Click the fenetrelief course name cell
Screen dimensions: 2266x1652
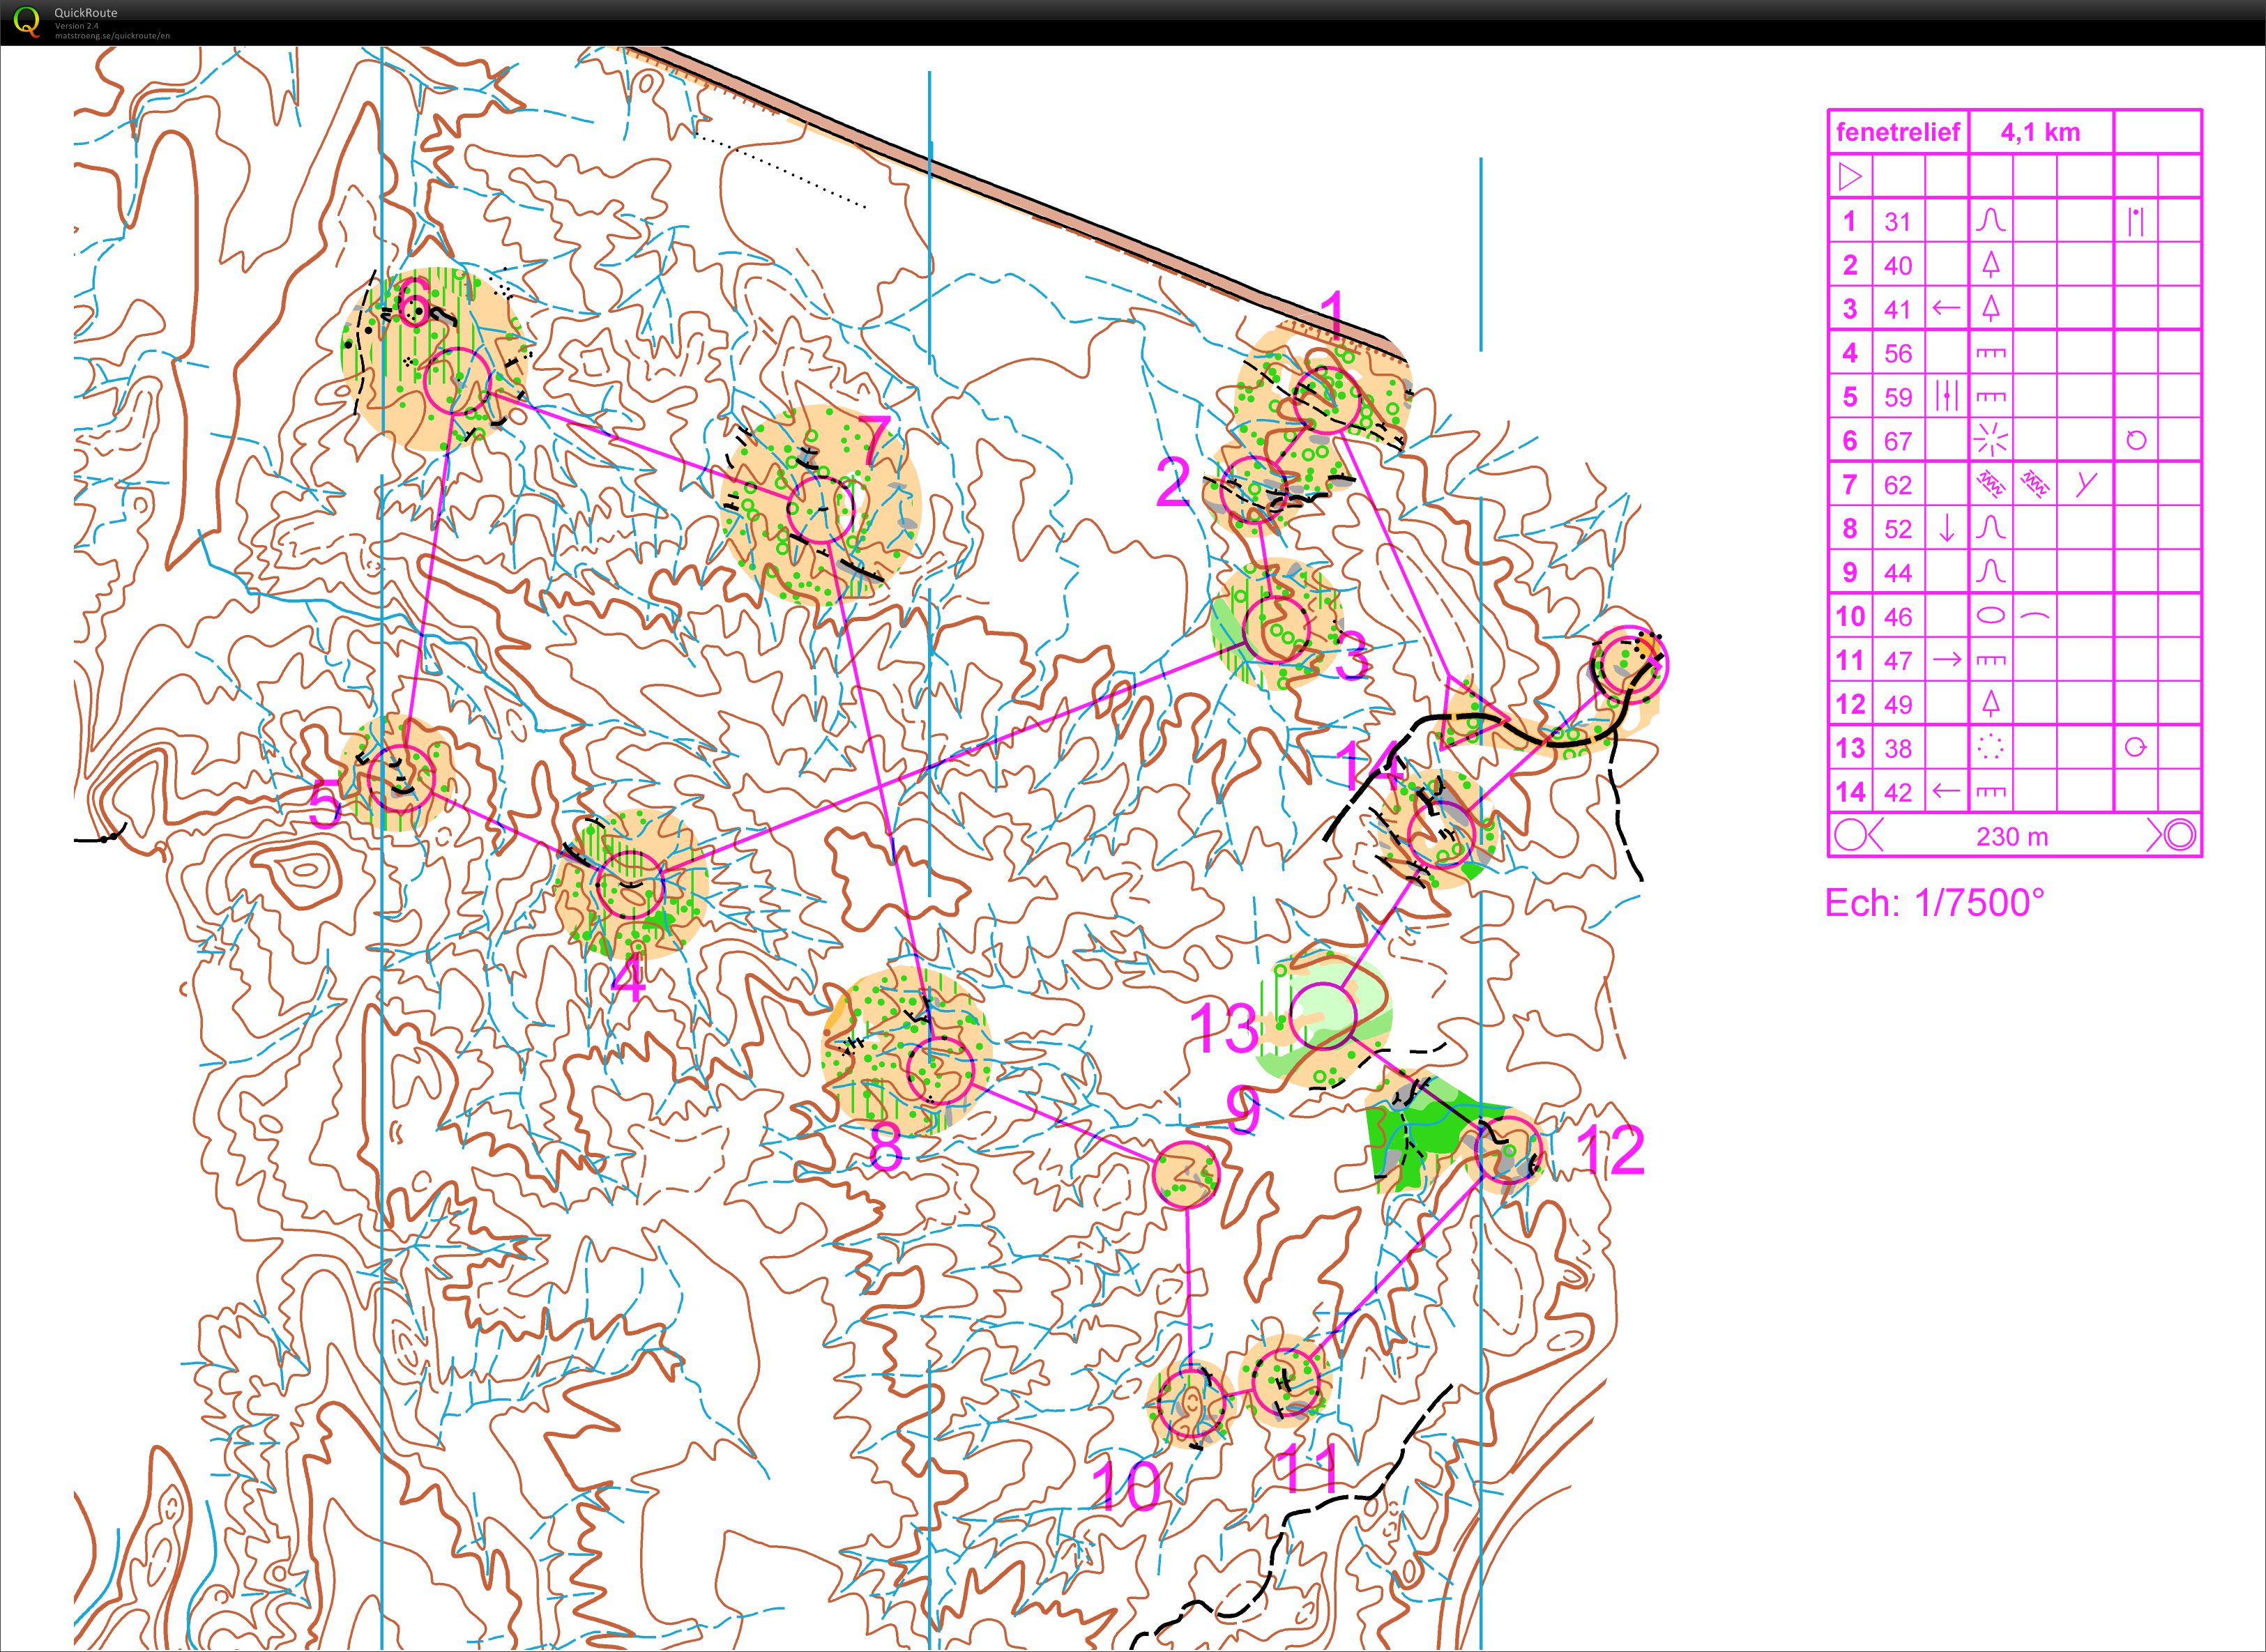click(1898, 132)
